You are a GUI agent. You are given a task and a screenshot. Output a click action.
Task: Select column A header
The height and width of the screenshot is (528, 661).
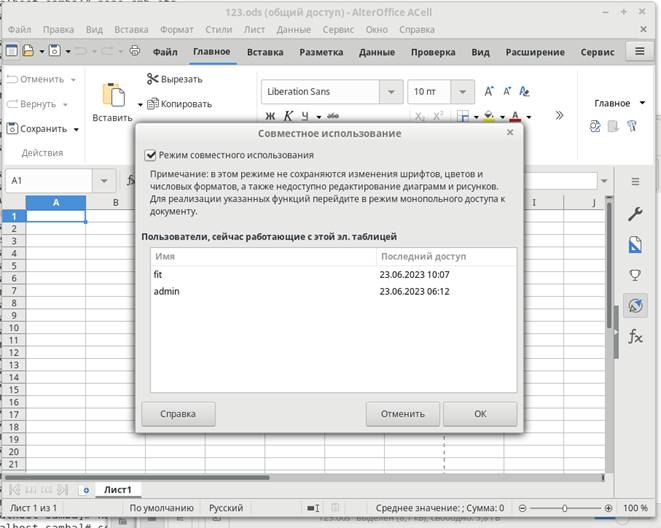click(x=56, y=203)
